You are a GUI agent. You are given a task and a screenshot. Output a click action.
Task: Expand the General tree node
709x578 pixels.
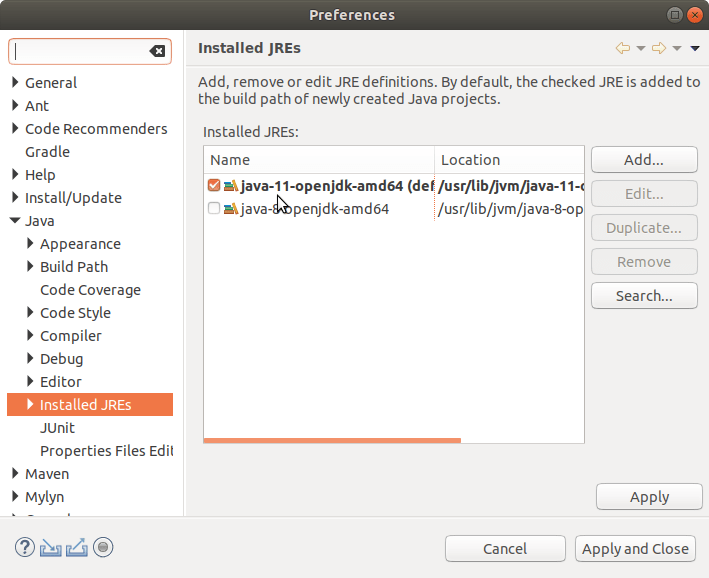pos(15,82)
